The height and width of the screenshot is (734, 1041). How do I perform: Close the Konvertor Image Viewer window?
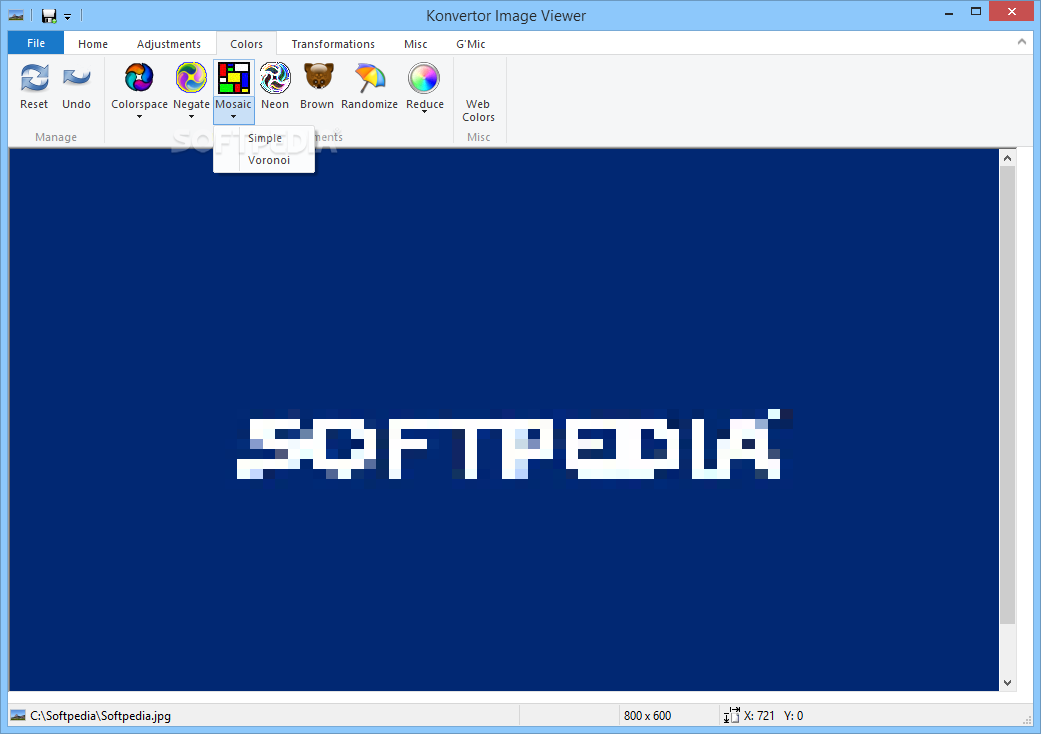click(1012, 11)
